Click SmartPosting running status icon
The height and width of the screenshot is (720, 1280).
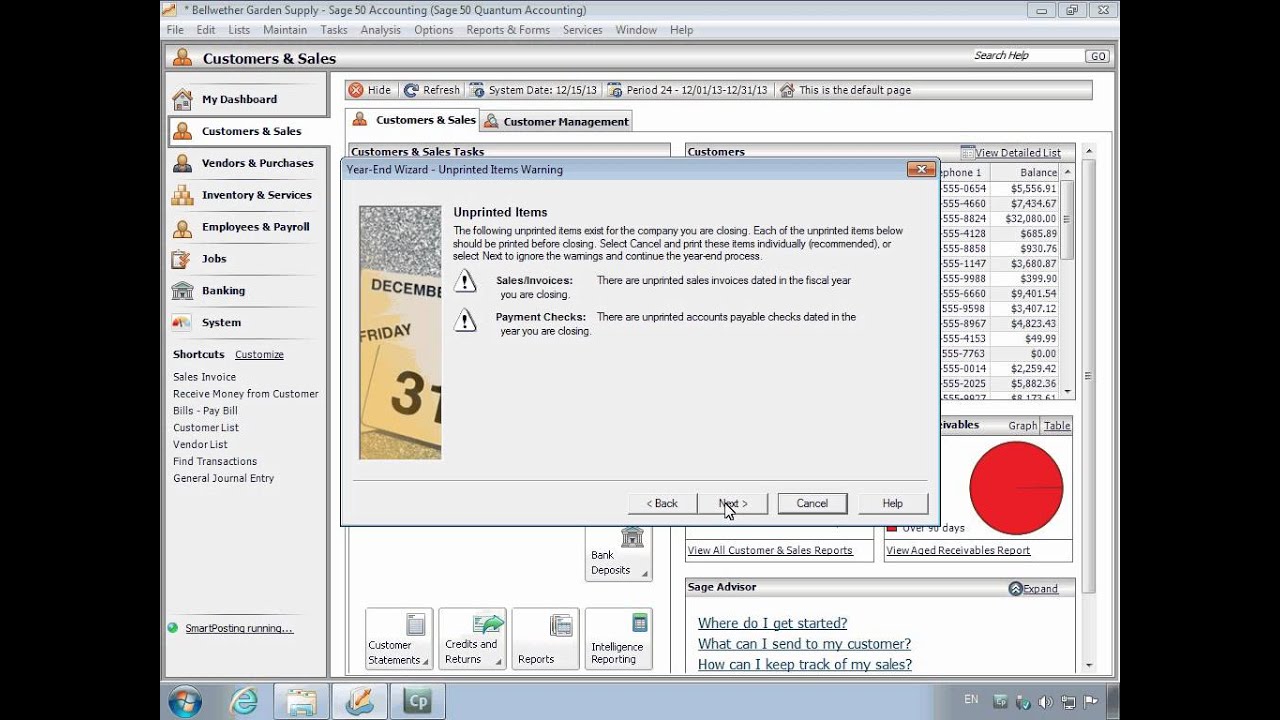(x=173, y=628)
